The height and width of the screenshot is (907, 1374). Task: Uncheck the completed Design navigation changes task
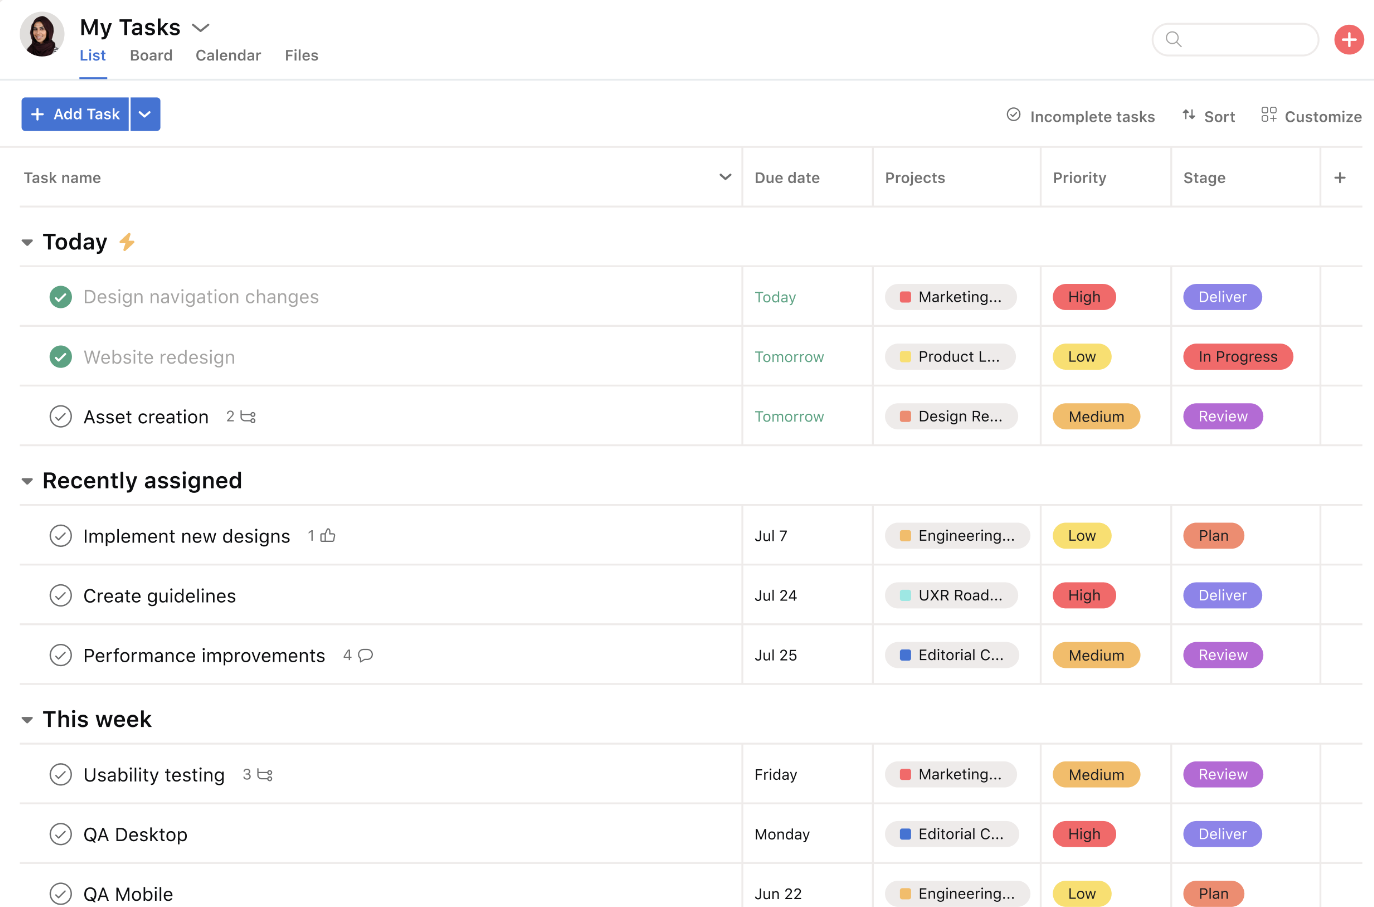coord(61,297)
